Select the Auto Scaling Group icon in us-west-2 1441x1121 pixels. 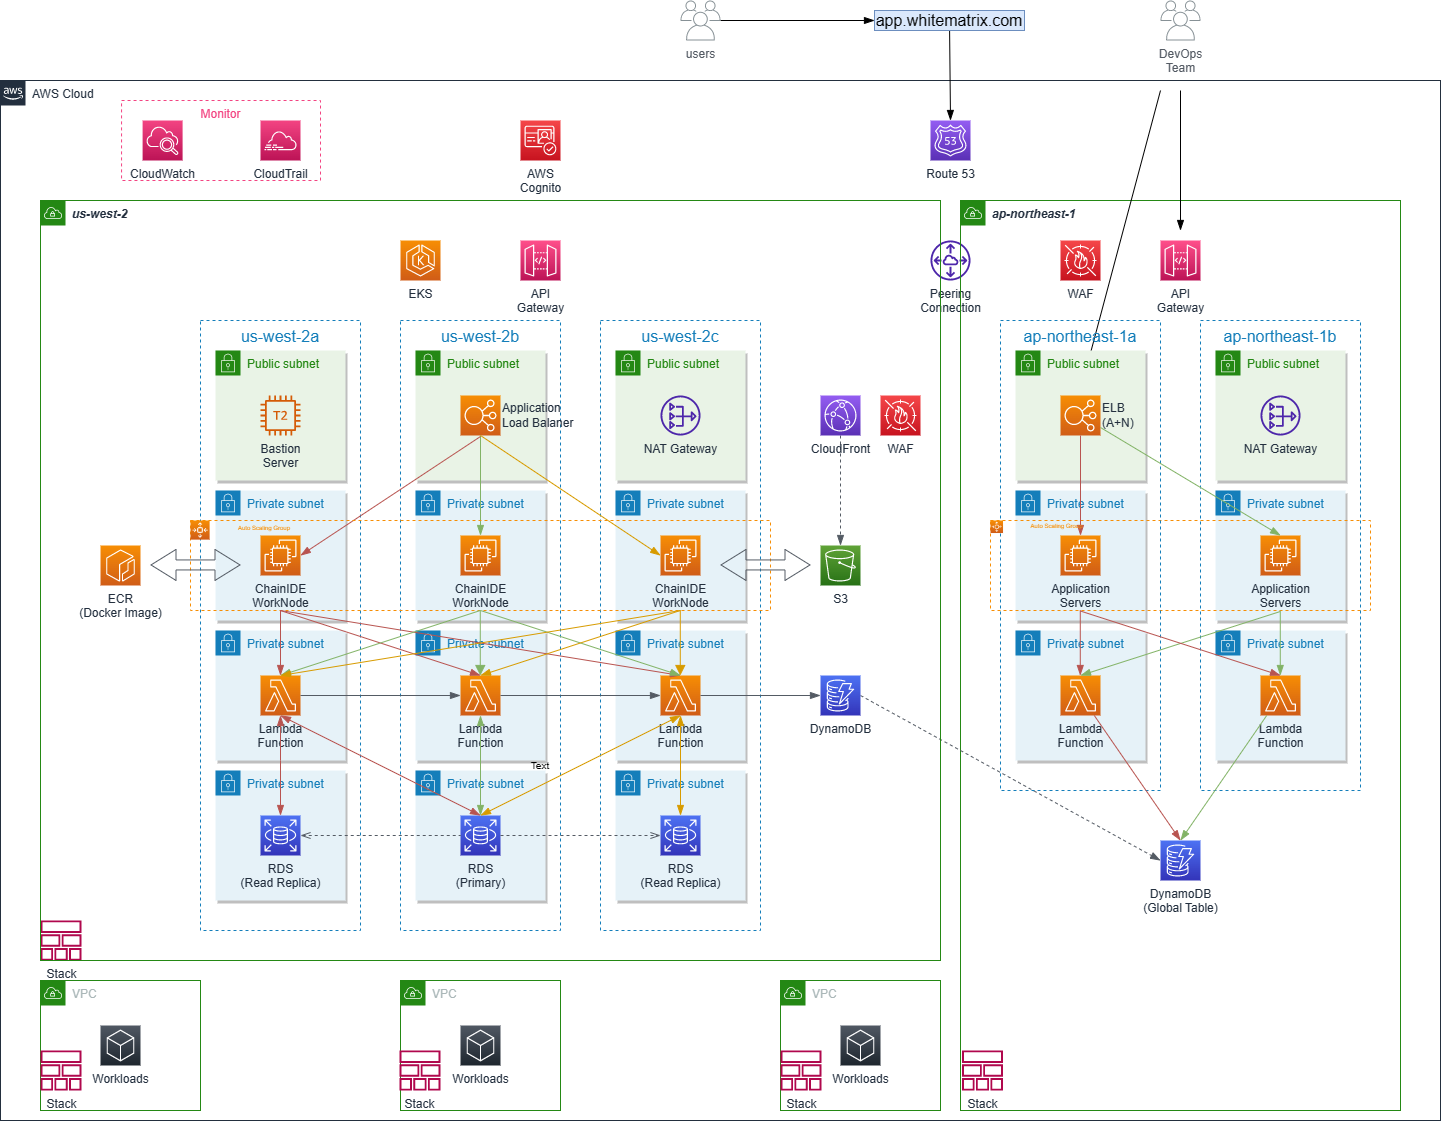[200, 530]
